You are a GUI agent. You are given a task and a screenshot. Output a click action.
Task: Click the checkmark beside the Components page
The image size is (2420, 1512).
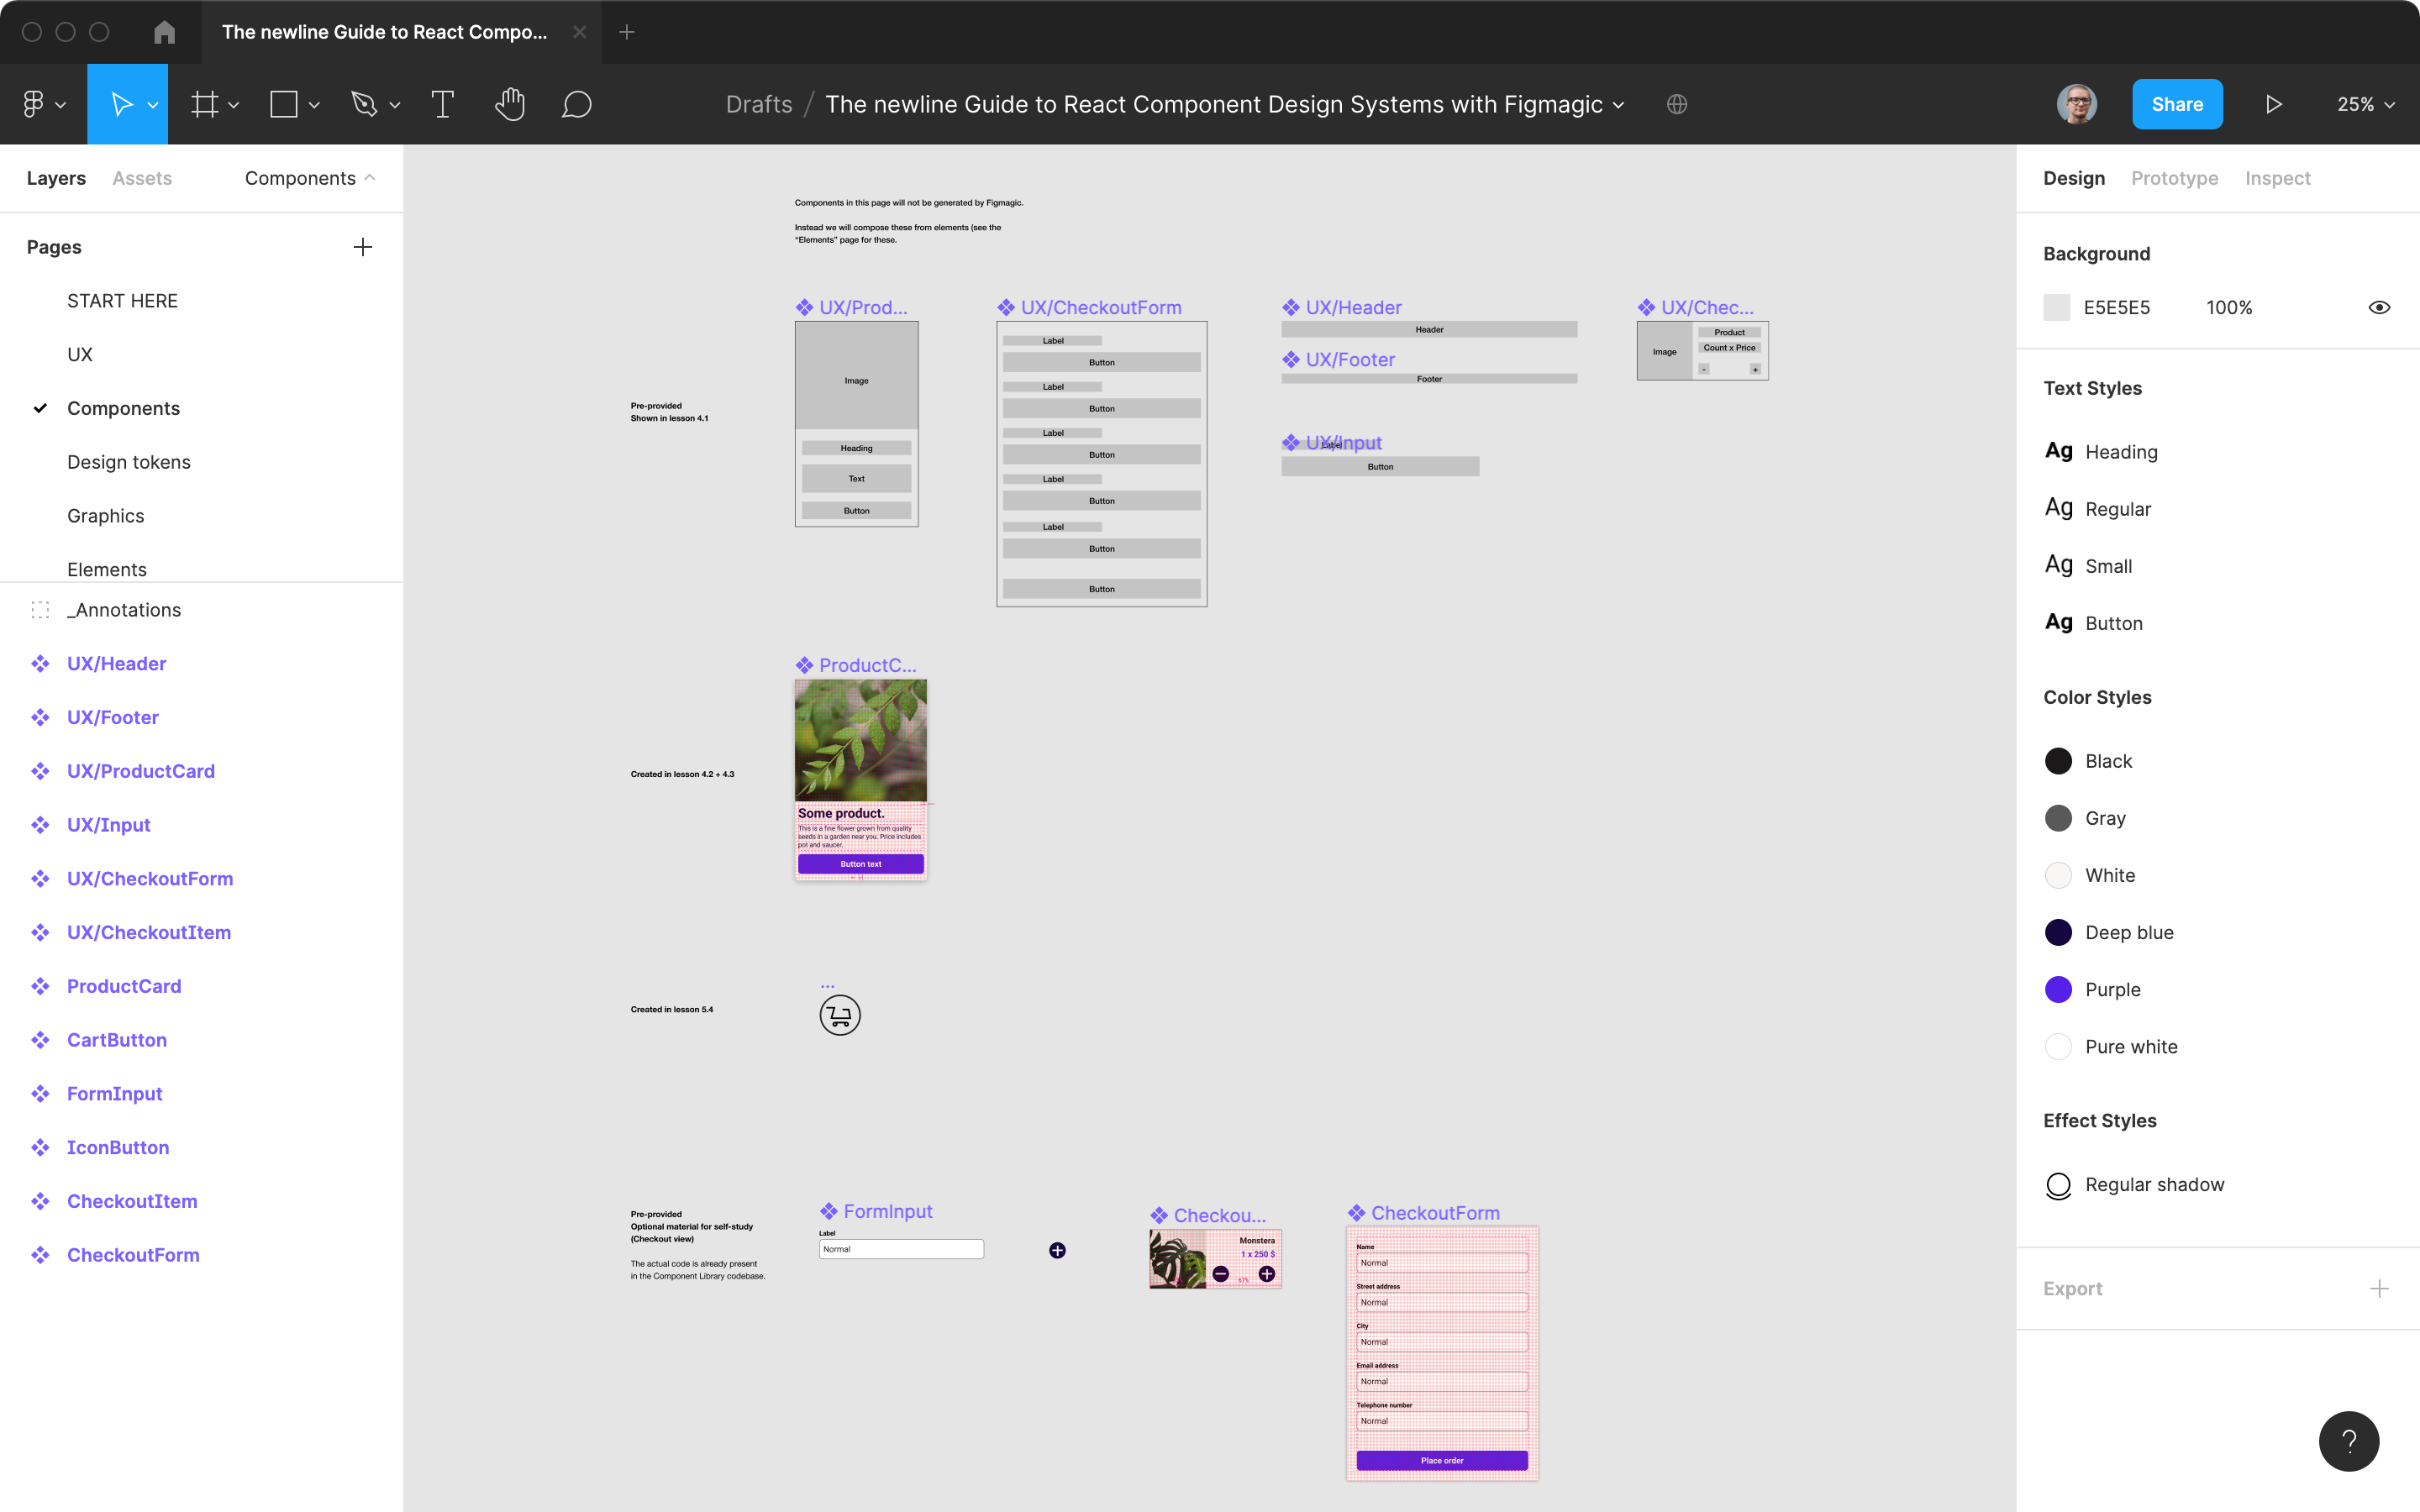coord(40,408)
